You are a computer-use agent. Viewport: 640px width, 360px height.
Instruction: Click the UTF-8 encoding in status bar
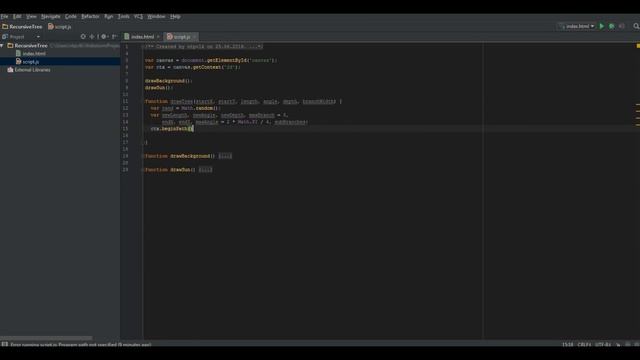click(602, 345)
